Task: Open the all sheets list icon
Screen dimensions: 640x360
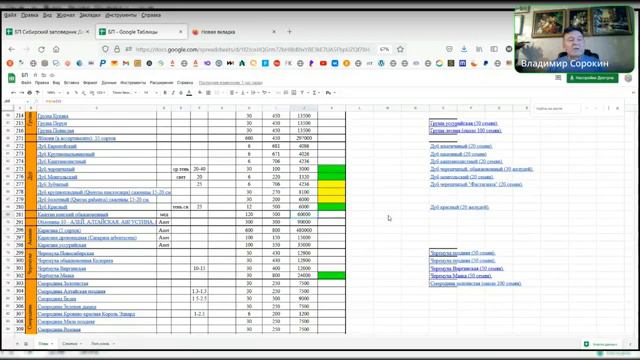Action: tap(26, 344)
